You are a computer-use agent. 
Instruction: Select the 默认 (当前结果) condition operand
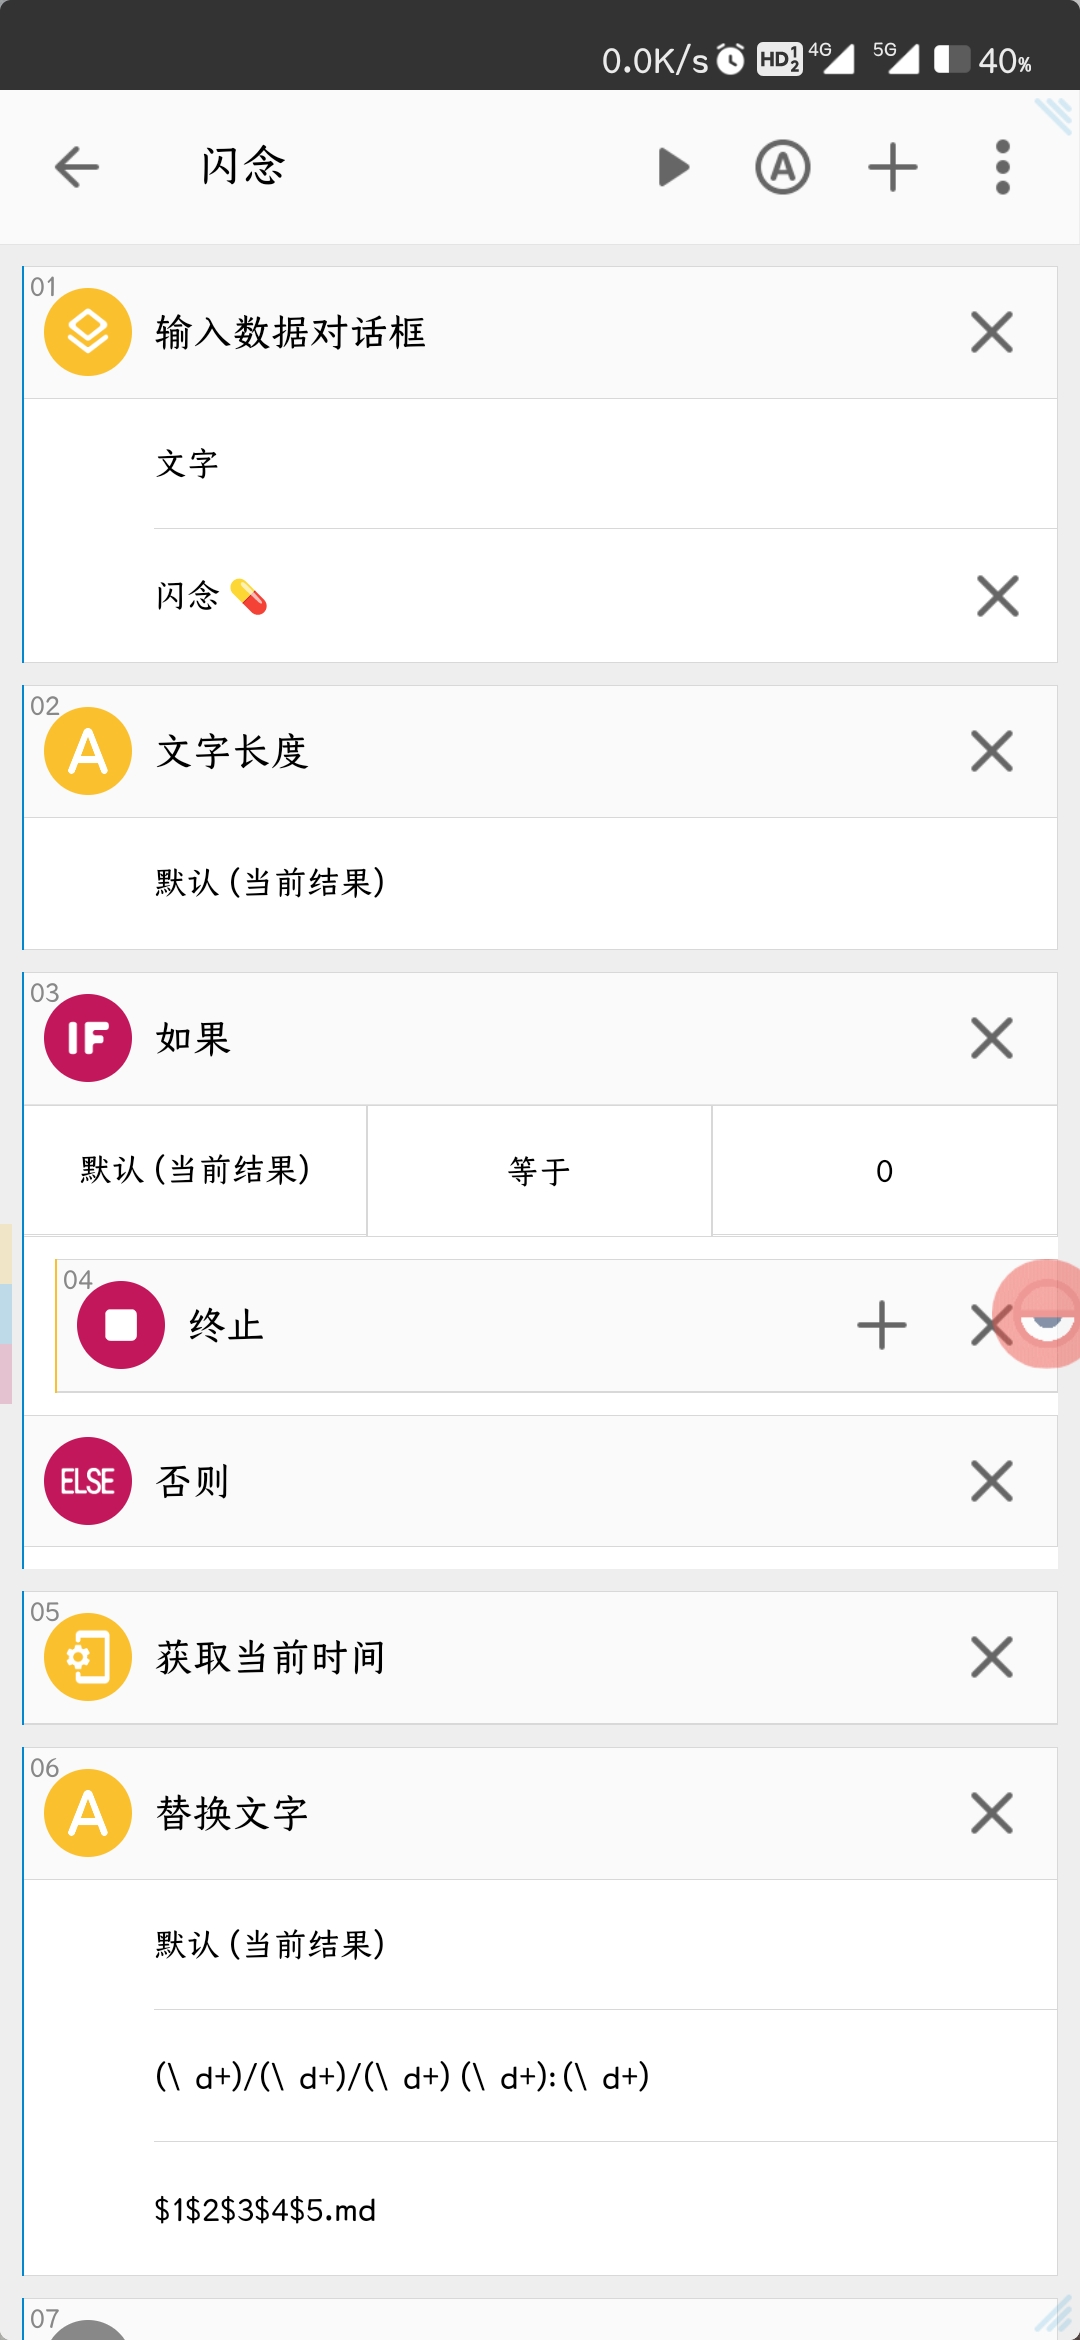coord(196,1171)
